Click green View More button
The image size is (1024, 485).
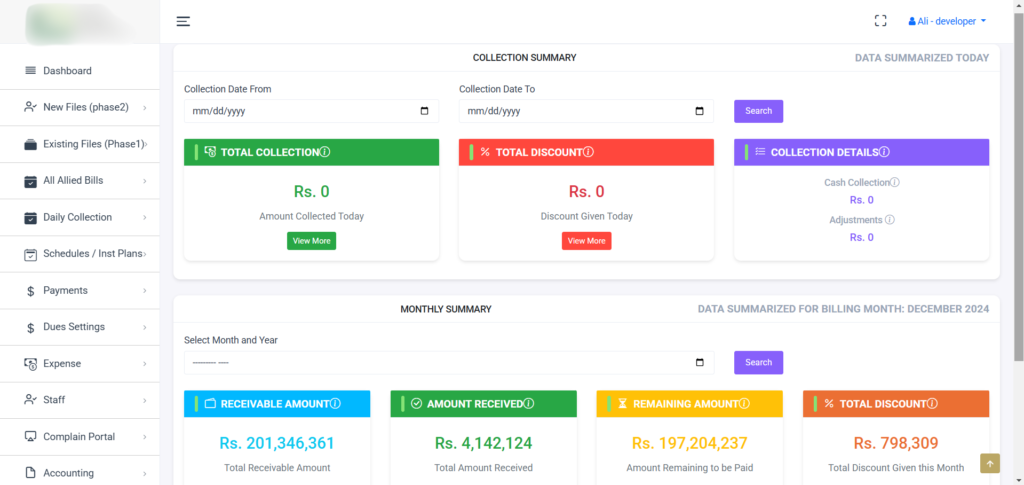[311, 241]
